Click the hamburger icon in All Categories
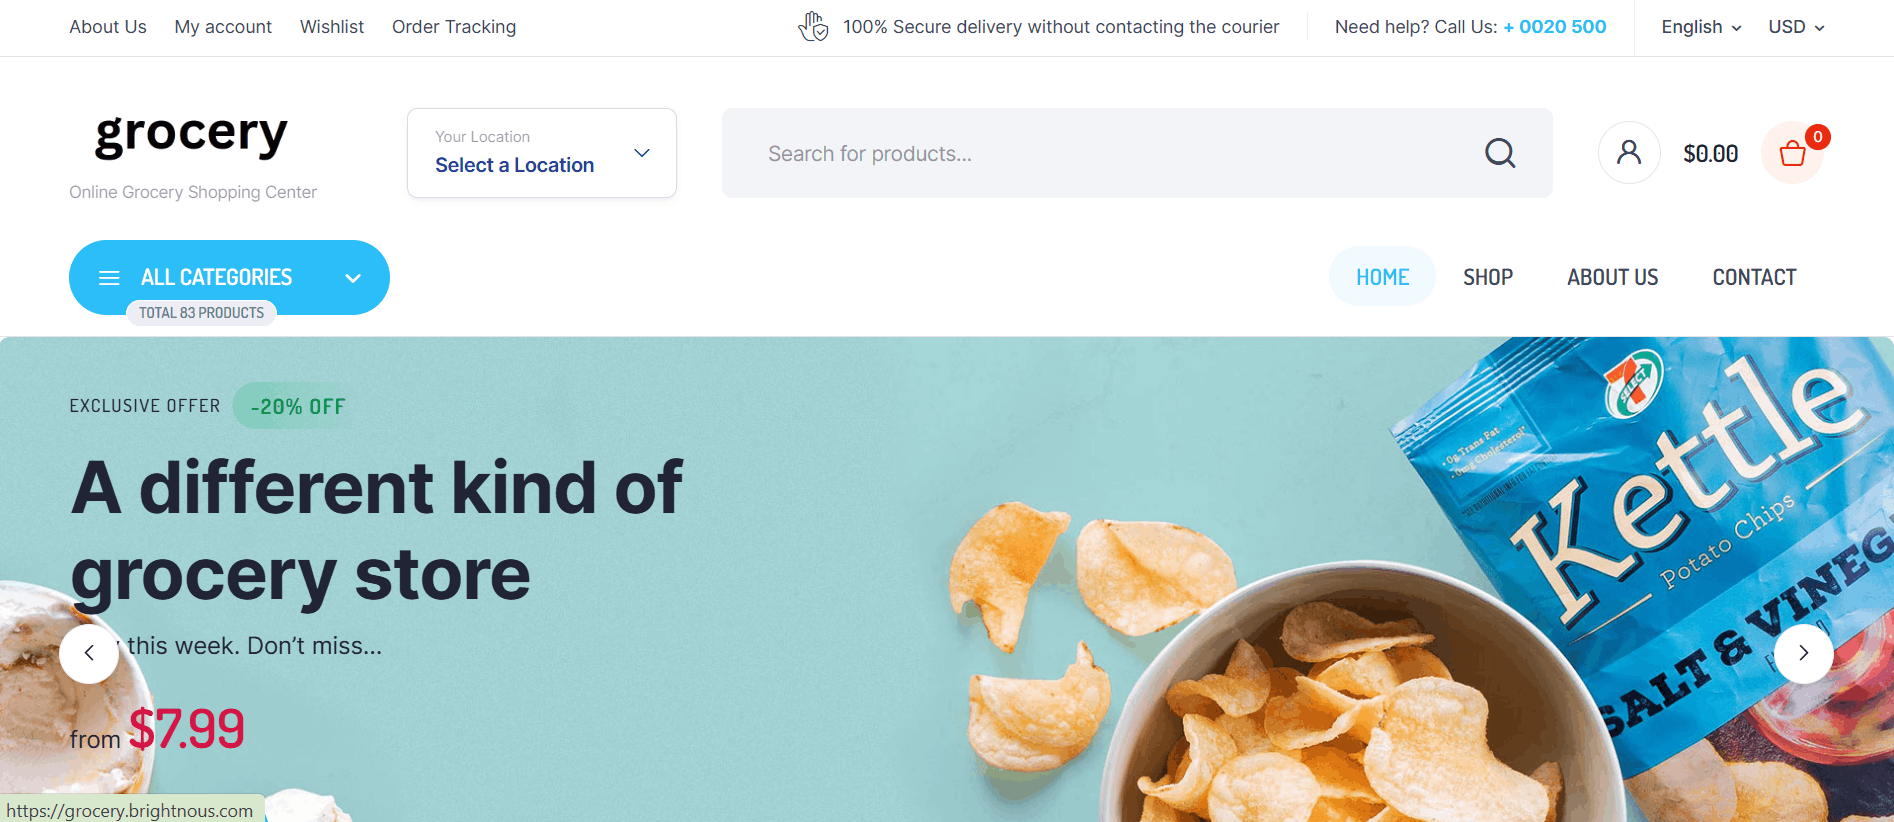The width and height of the screenshot is (1894, 822). [109, 278]
